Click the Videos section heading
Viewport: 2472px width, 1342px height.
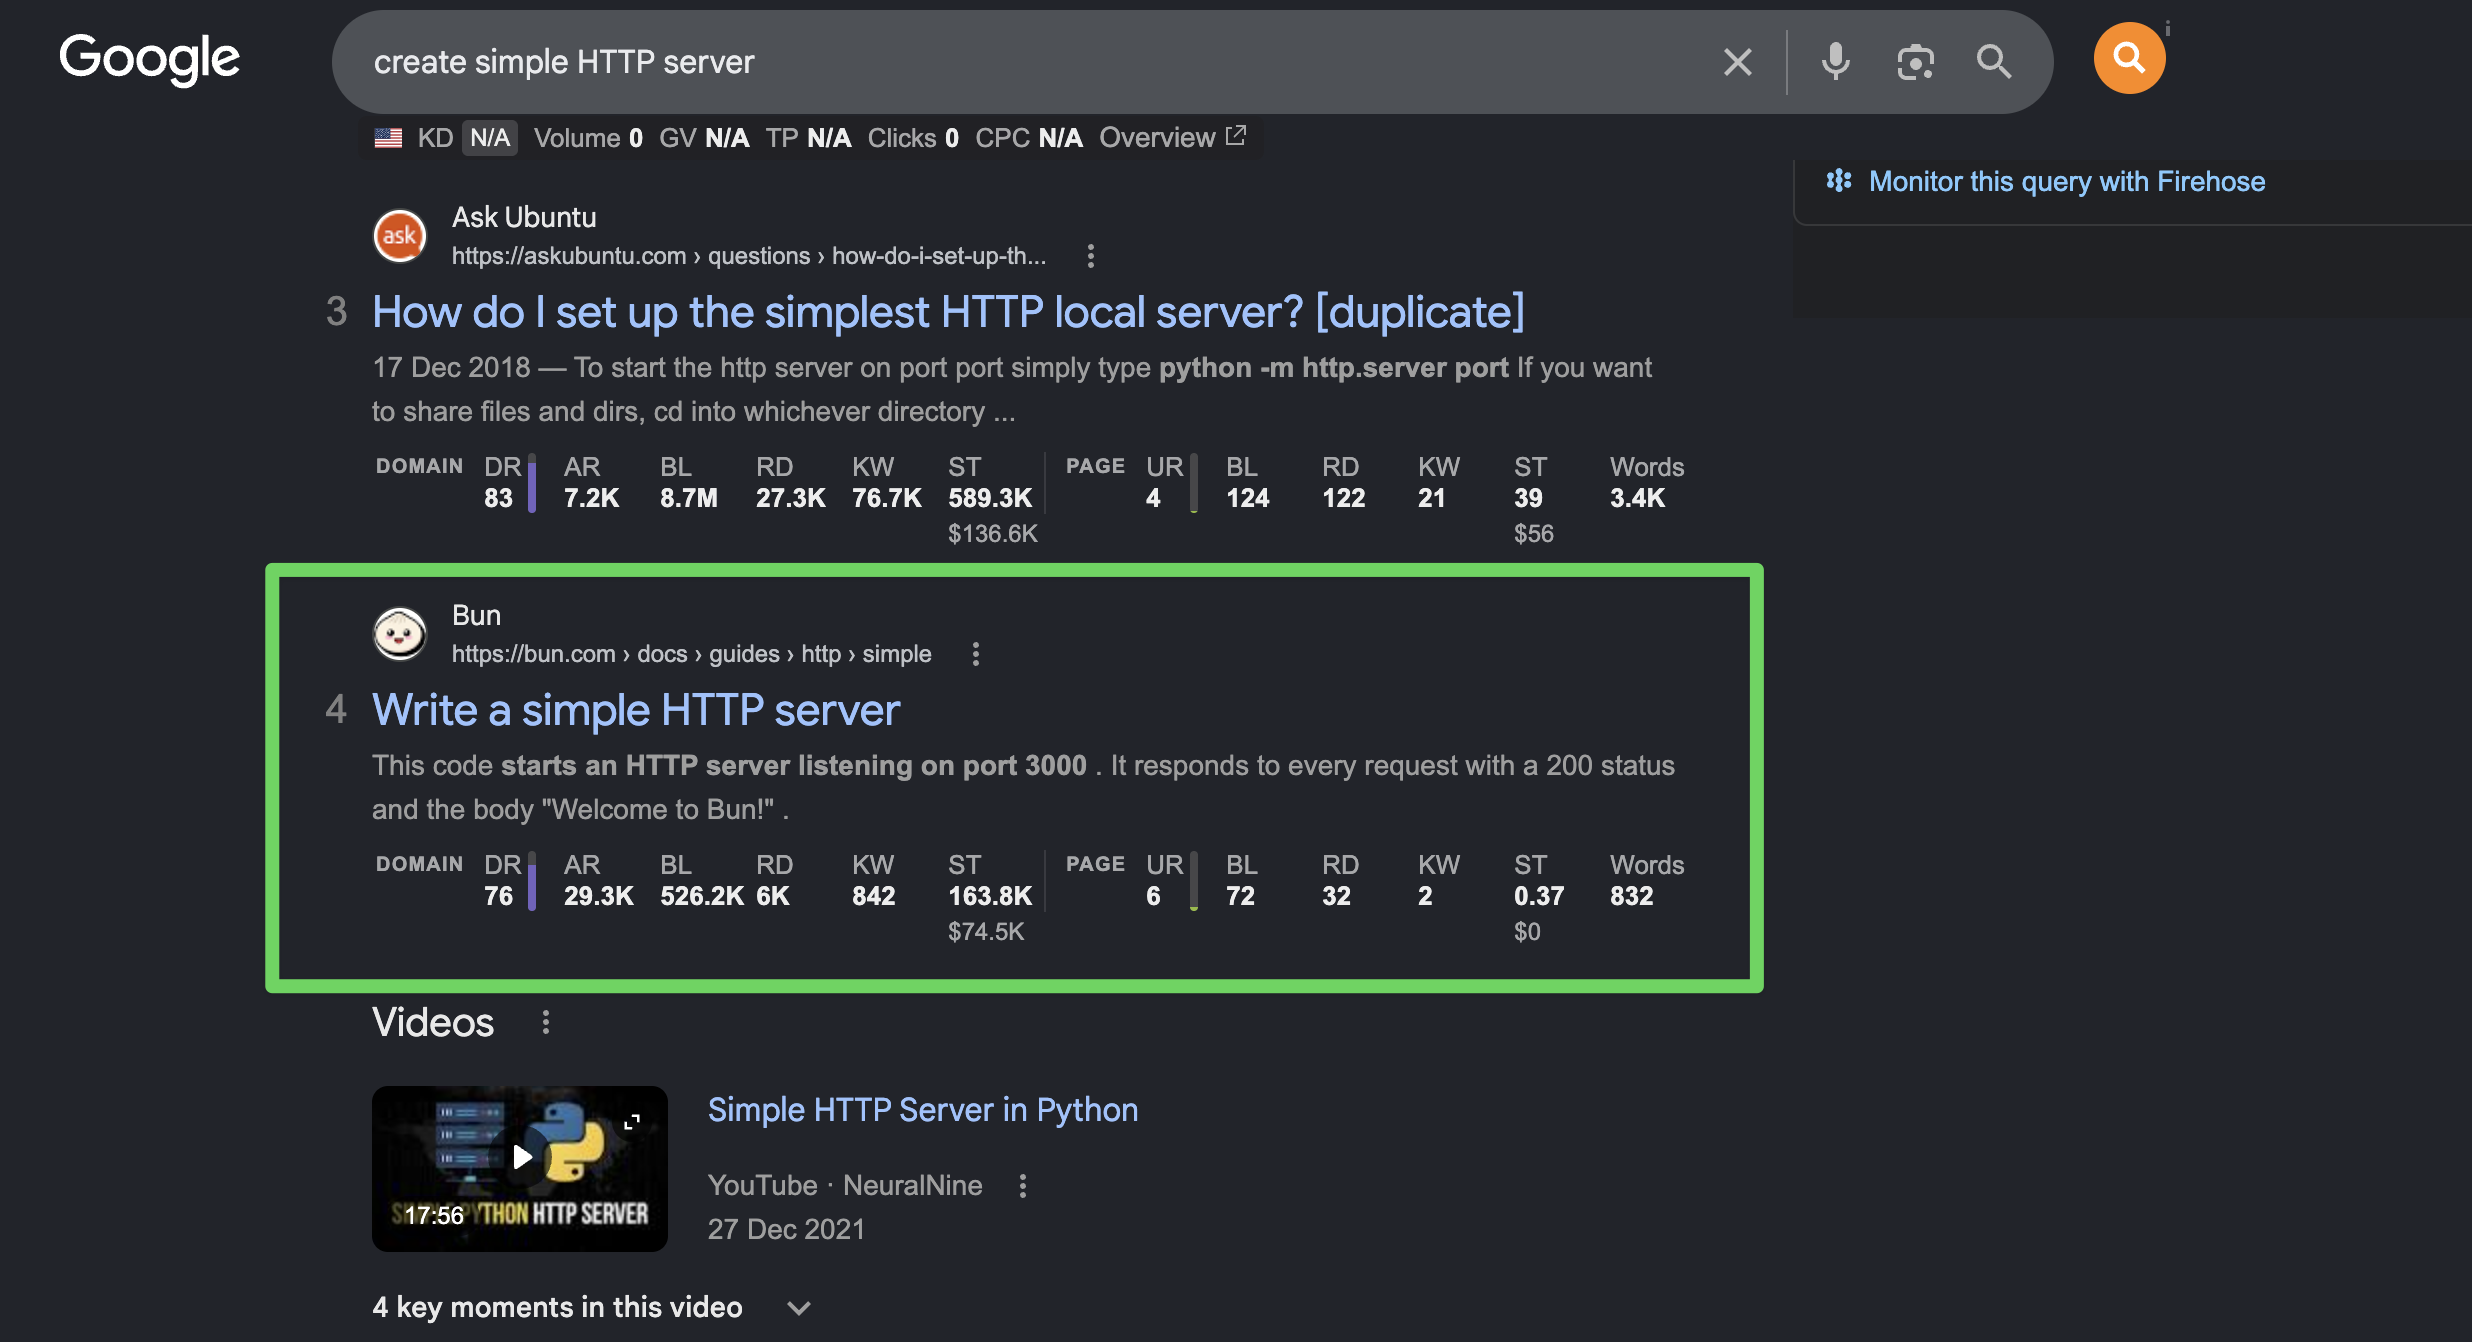(x=433, y=1022)
